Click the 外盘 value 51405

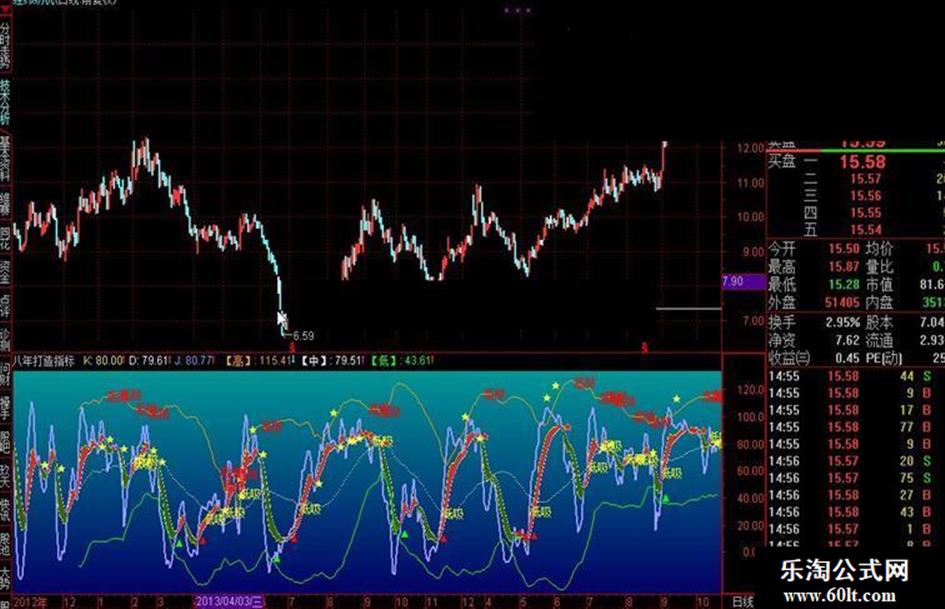(x=842, y=302)
